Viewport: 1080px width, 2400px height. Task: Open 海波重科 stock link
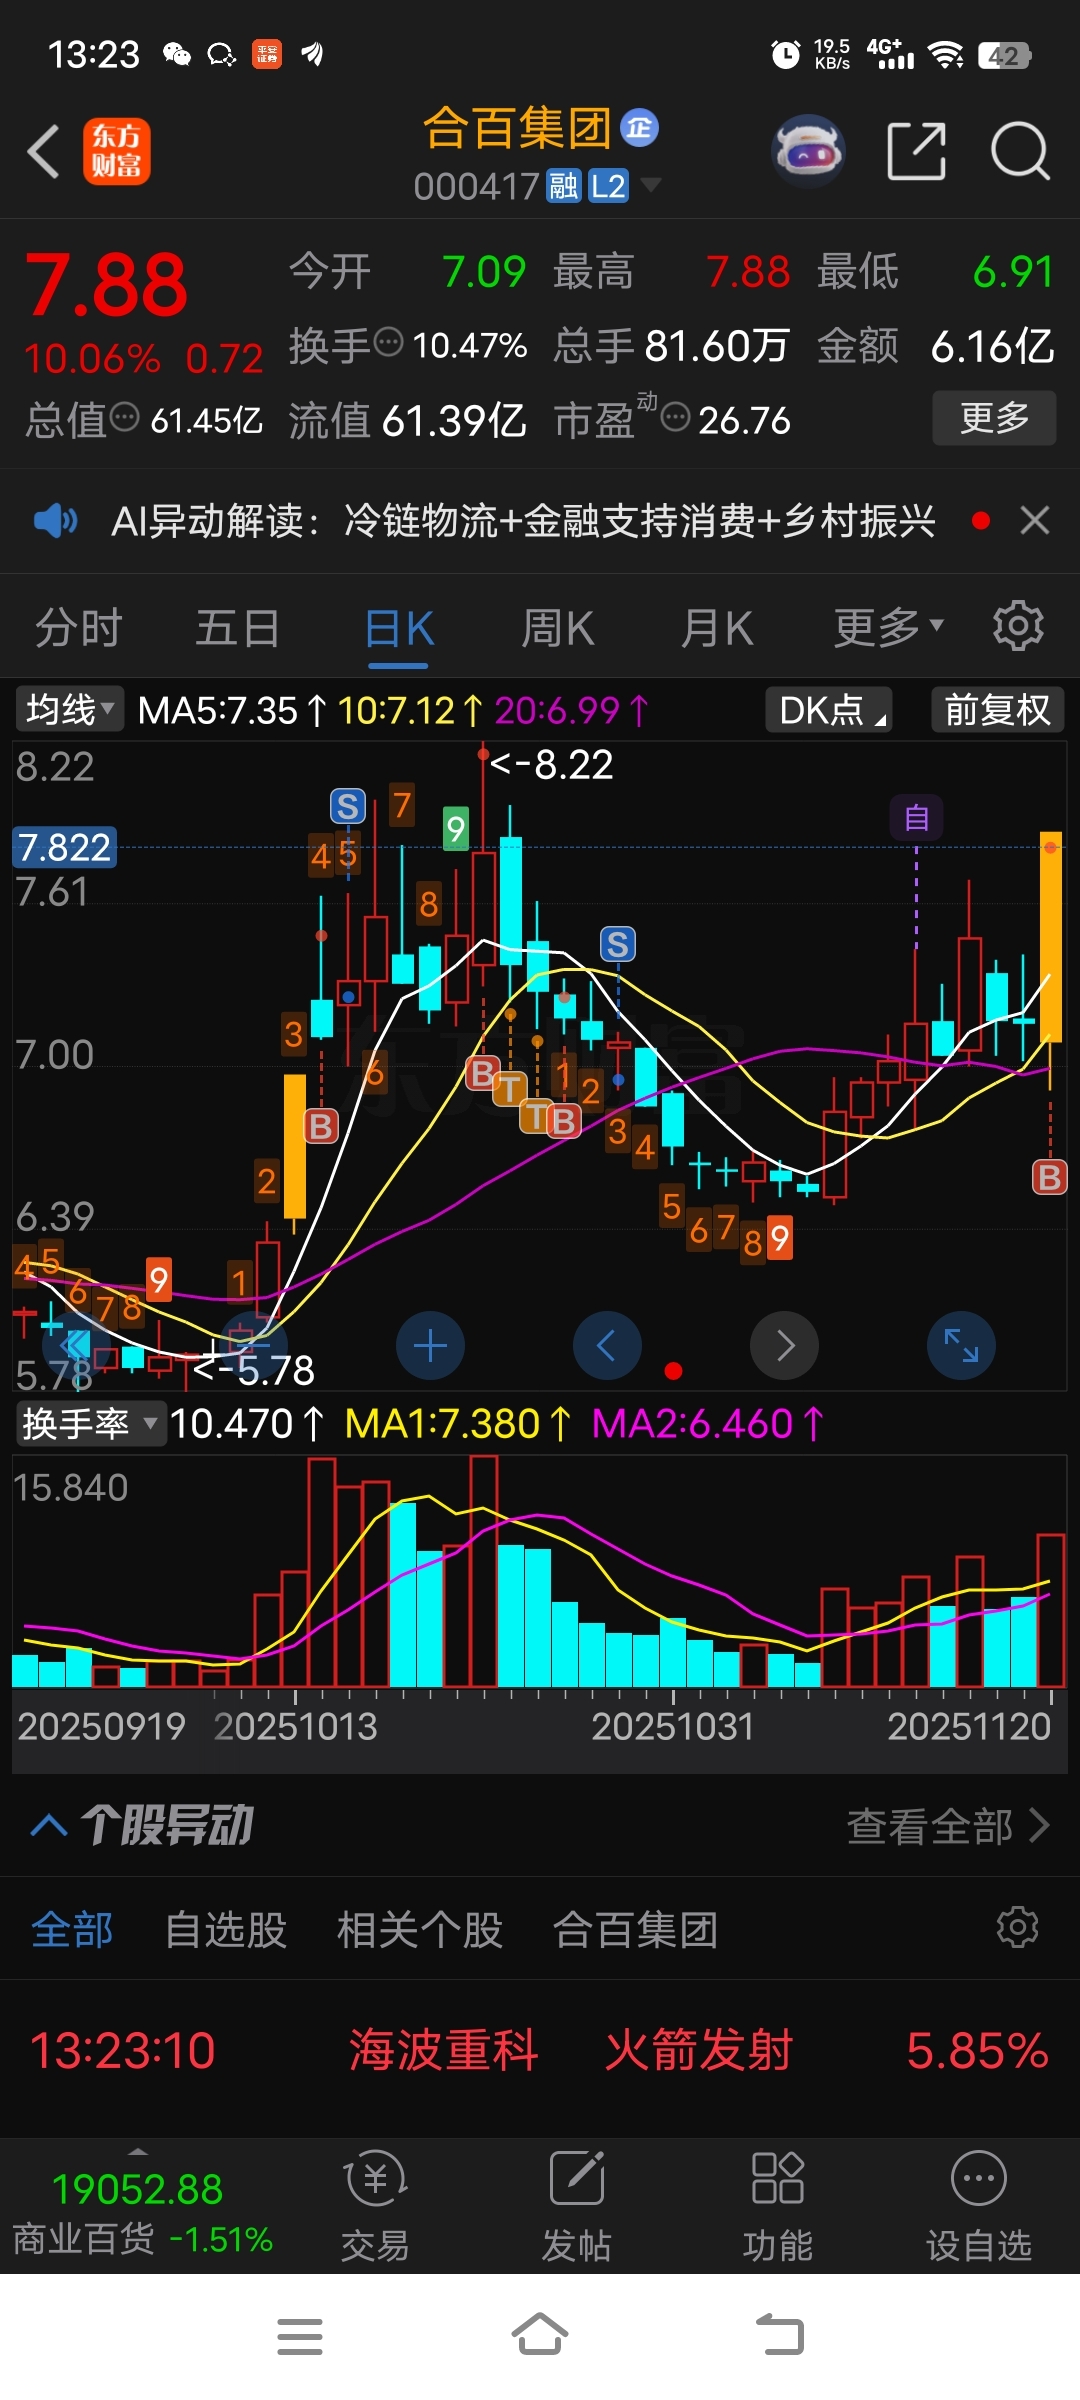click(x=444, y=2050)
